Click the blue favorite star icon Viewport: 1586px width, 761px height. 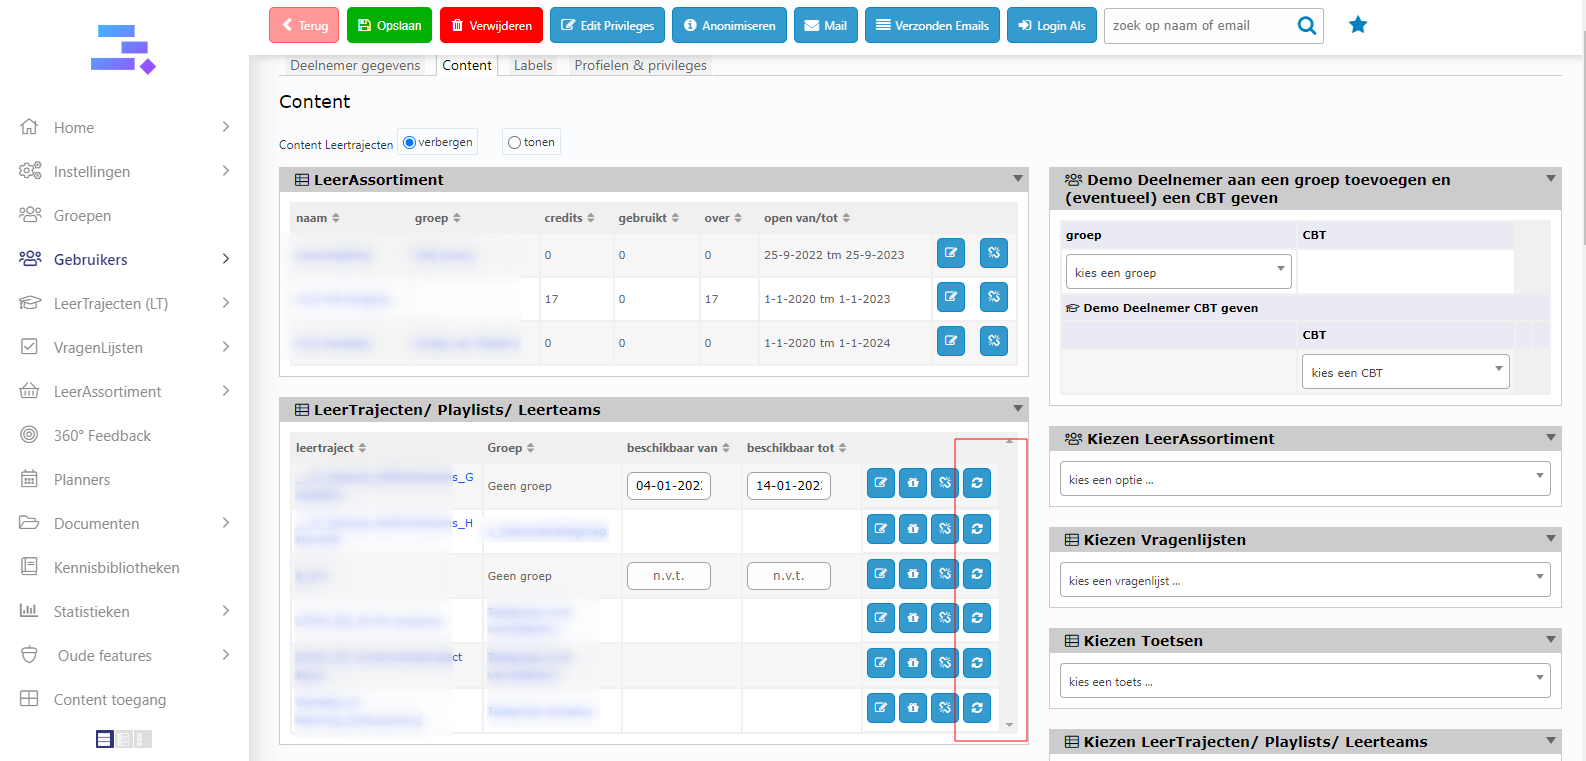pyautogui.click(x=1357, y=25)
